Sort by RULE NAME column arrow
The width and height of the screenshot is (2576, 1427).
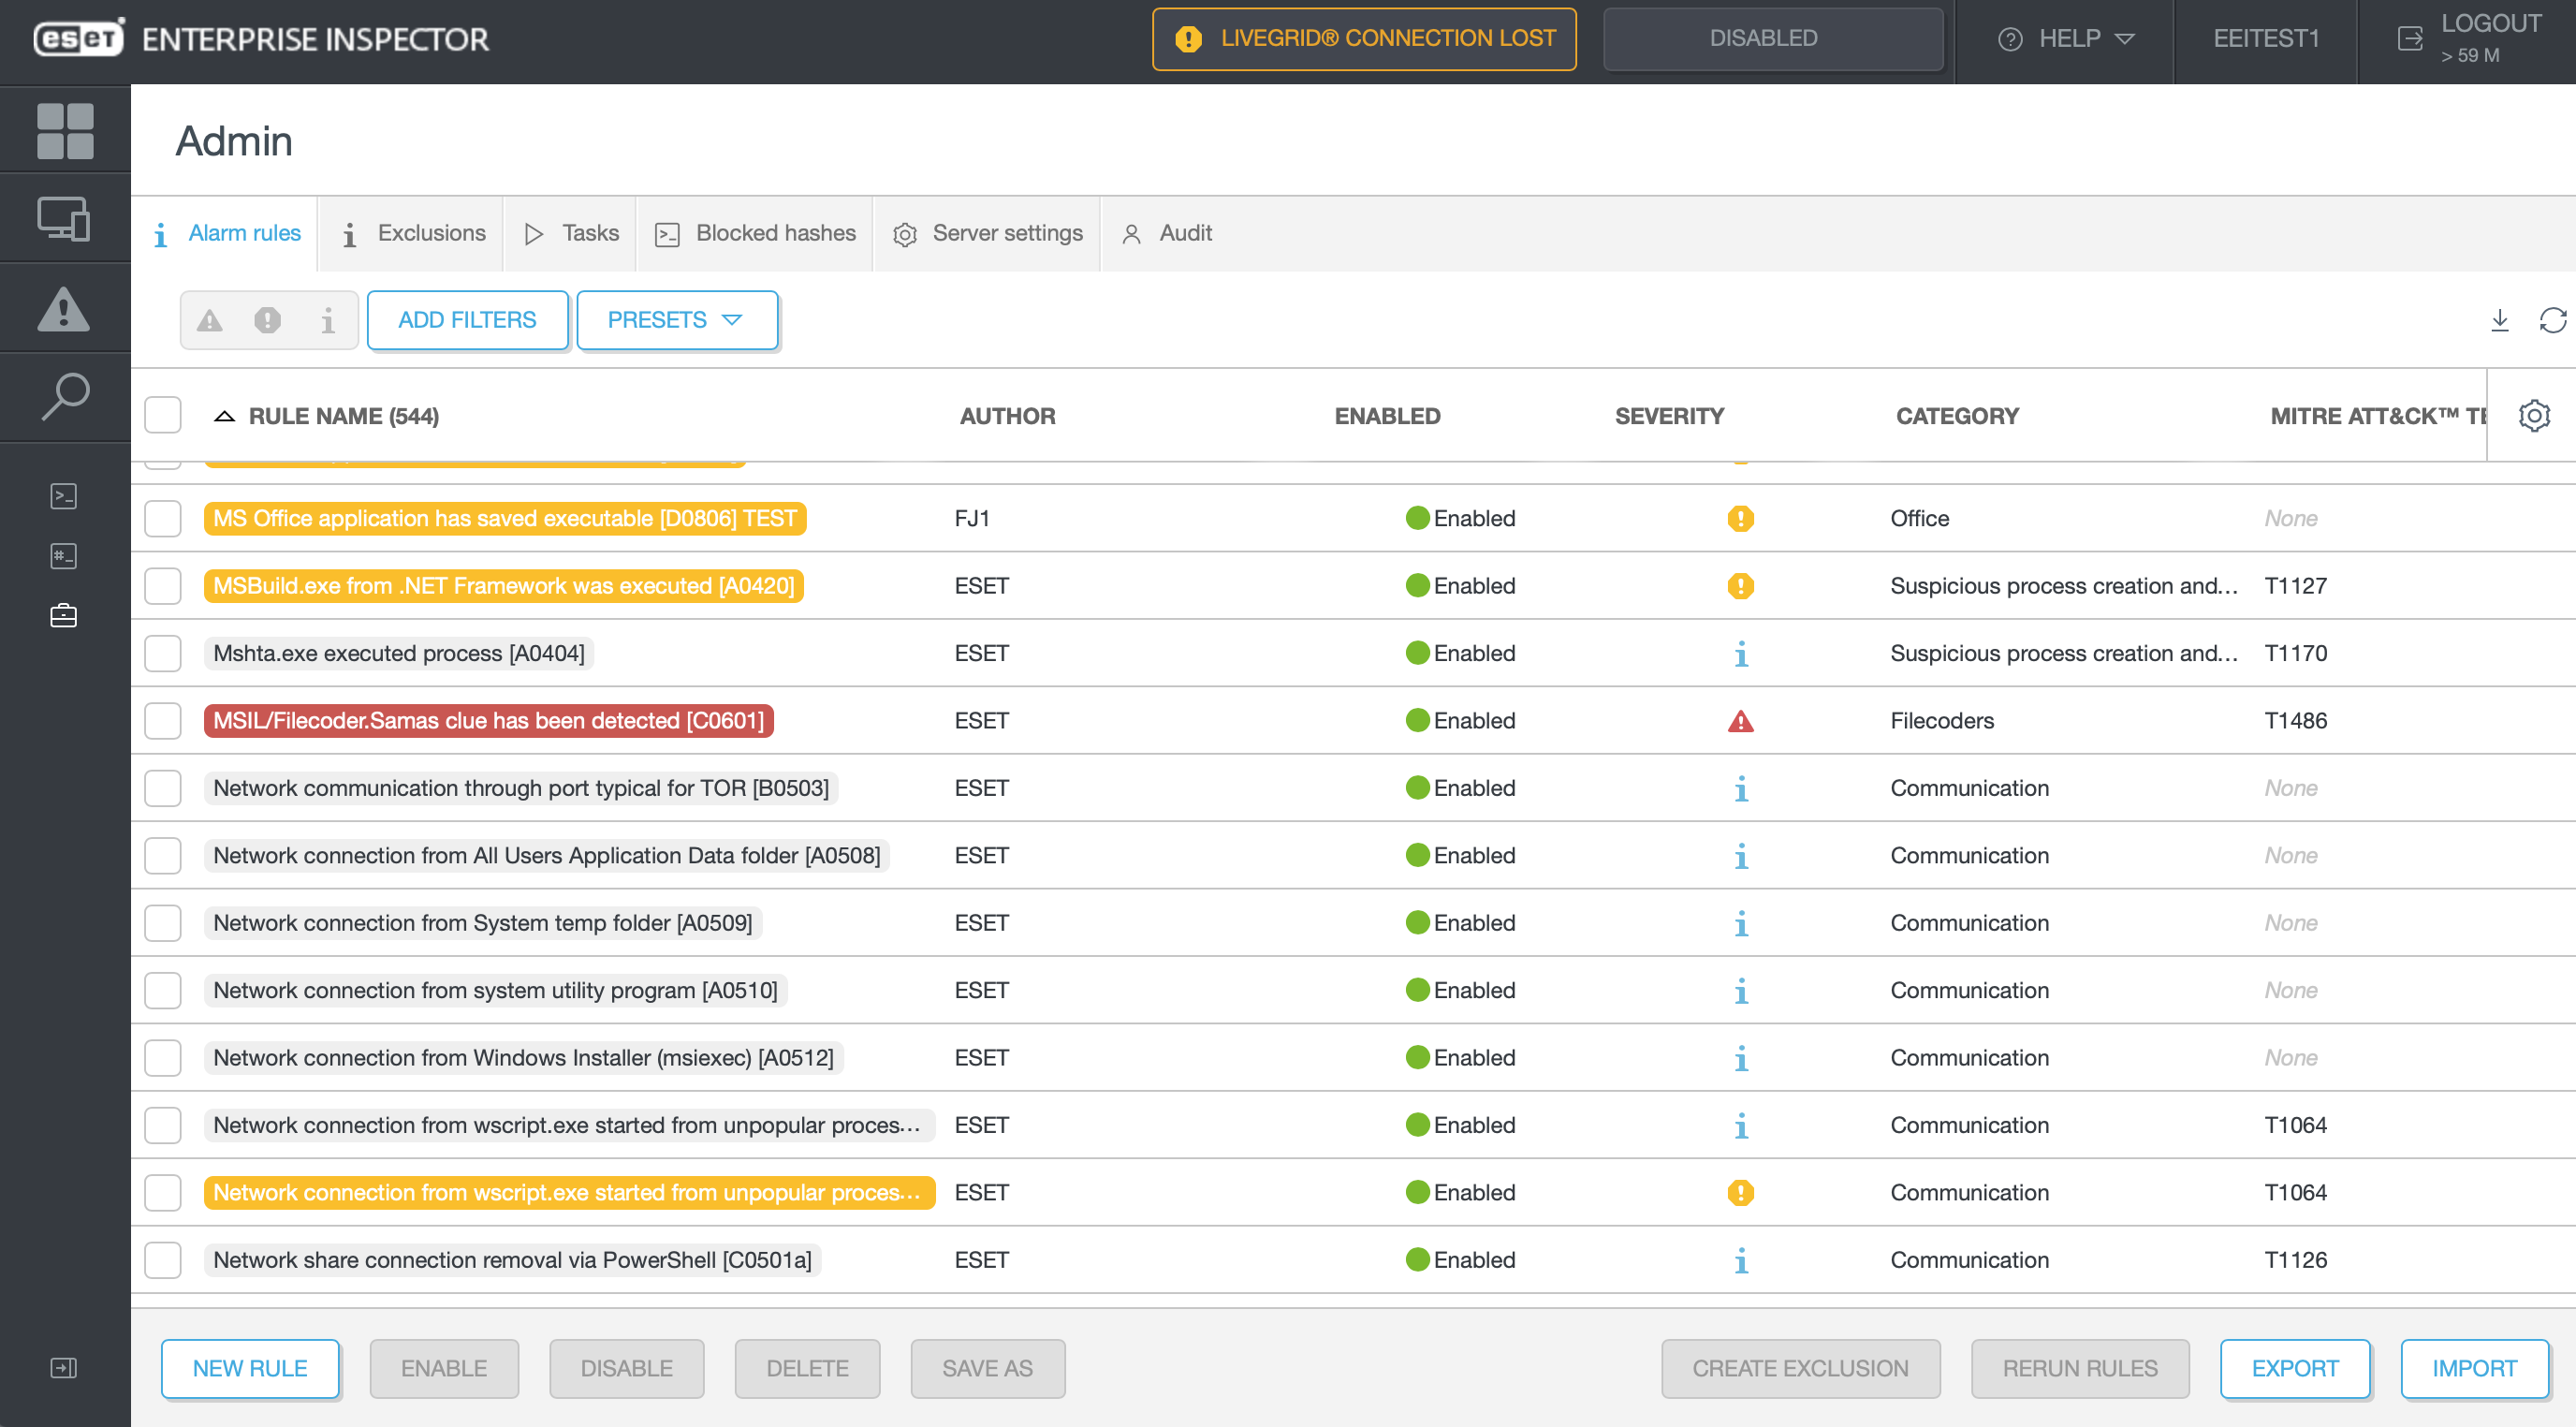(225, 416)
